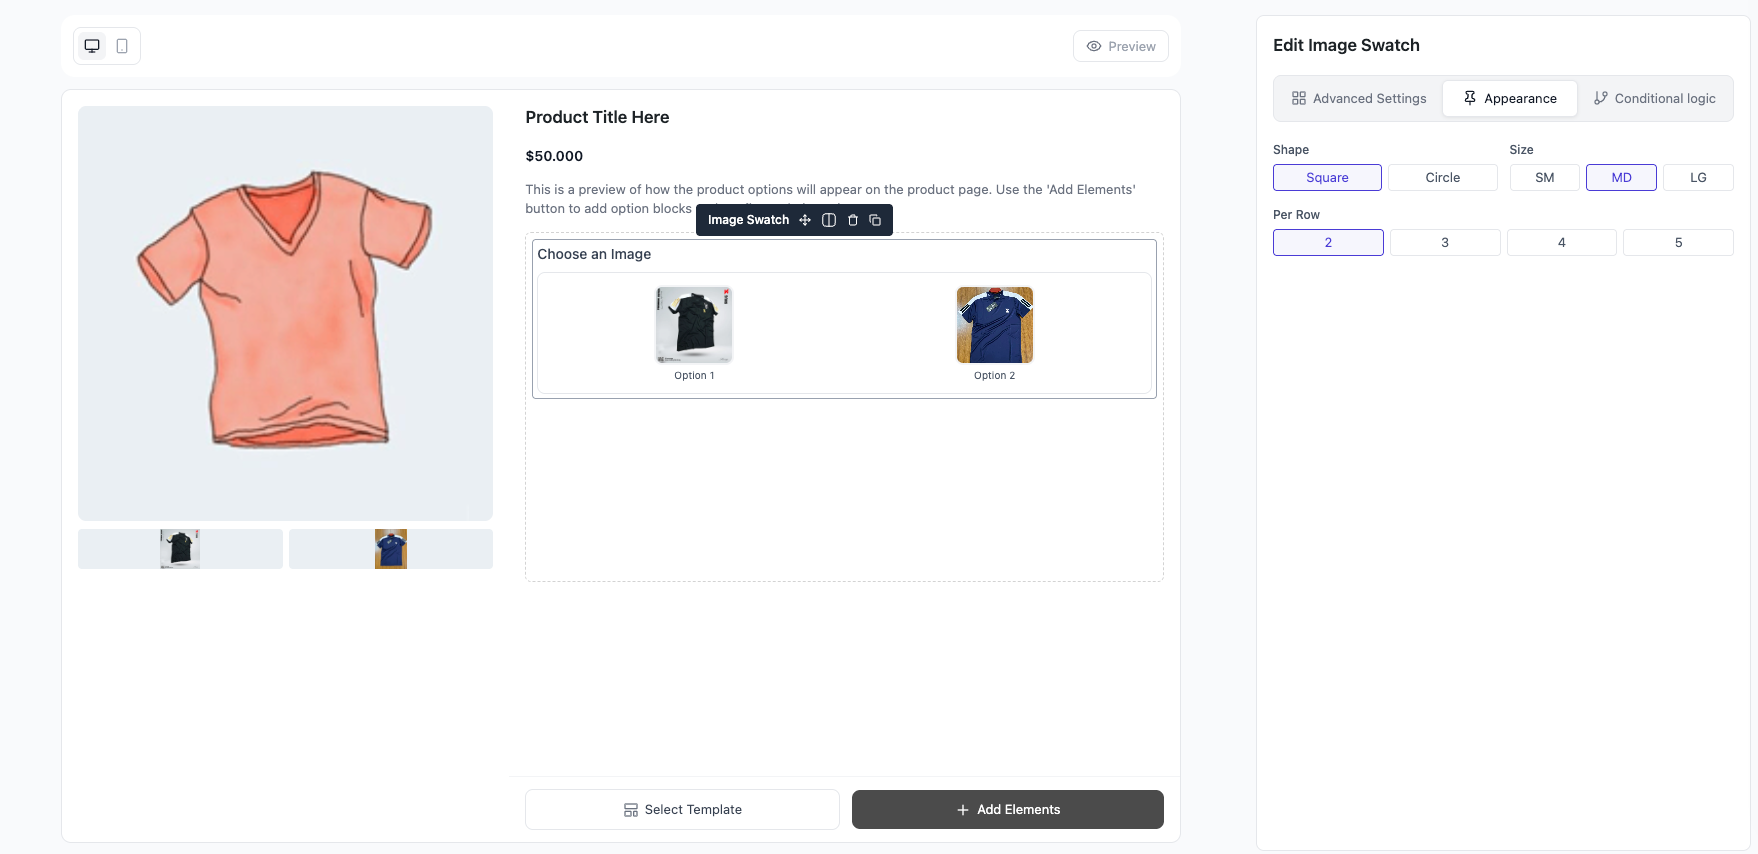Click the 'Shape' label

click(x=1291, y=150)
